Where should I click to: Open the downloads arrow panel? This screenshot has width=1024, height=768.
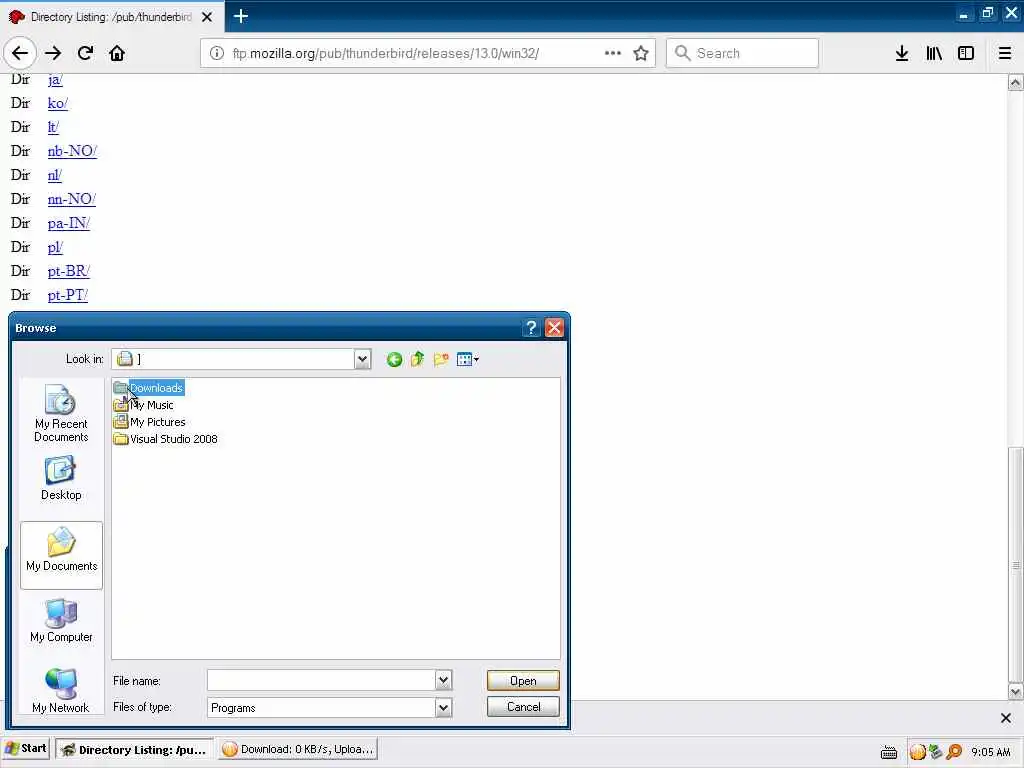(902, 53)
